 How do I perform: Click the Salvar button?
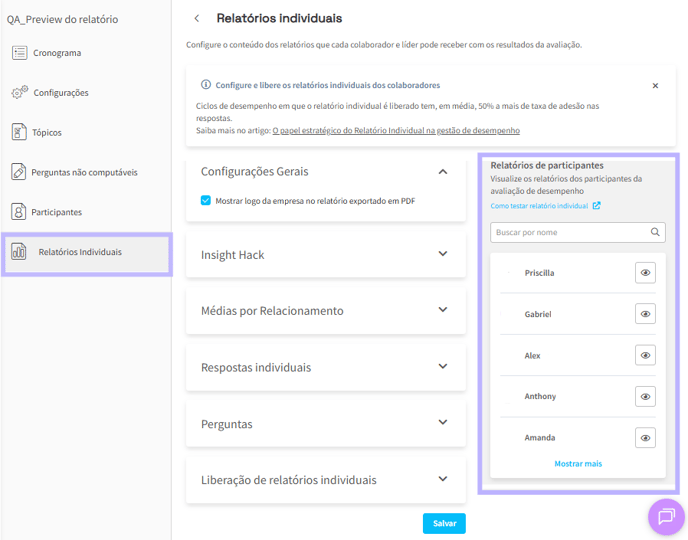444,523
